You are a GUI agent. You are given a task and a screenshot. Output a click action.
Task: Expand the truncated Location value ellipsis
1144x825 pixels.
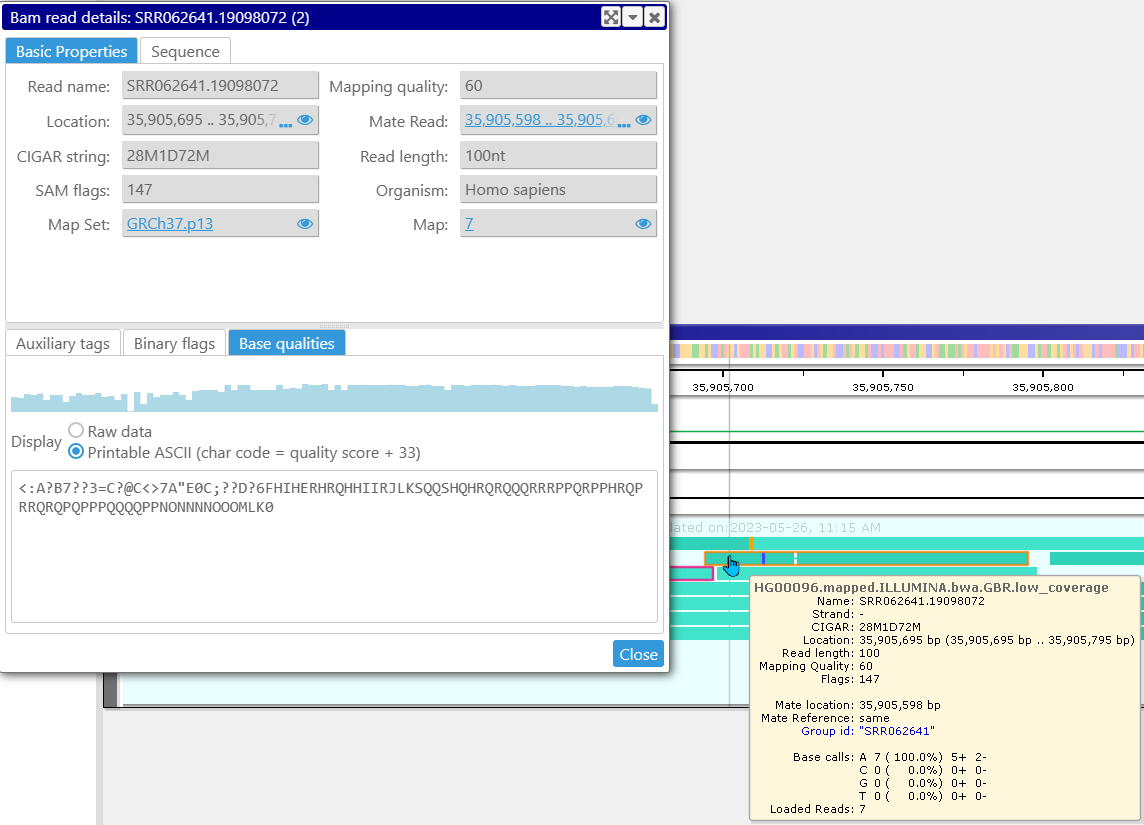(x=286, y=124)
